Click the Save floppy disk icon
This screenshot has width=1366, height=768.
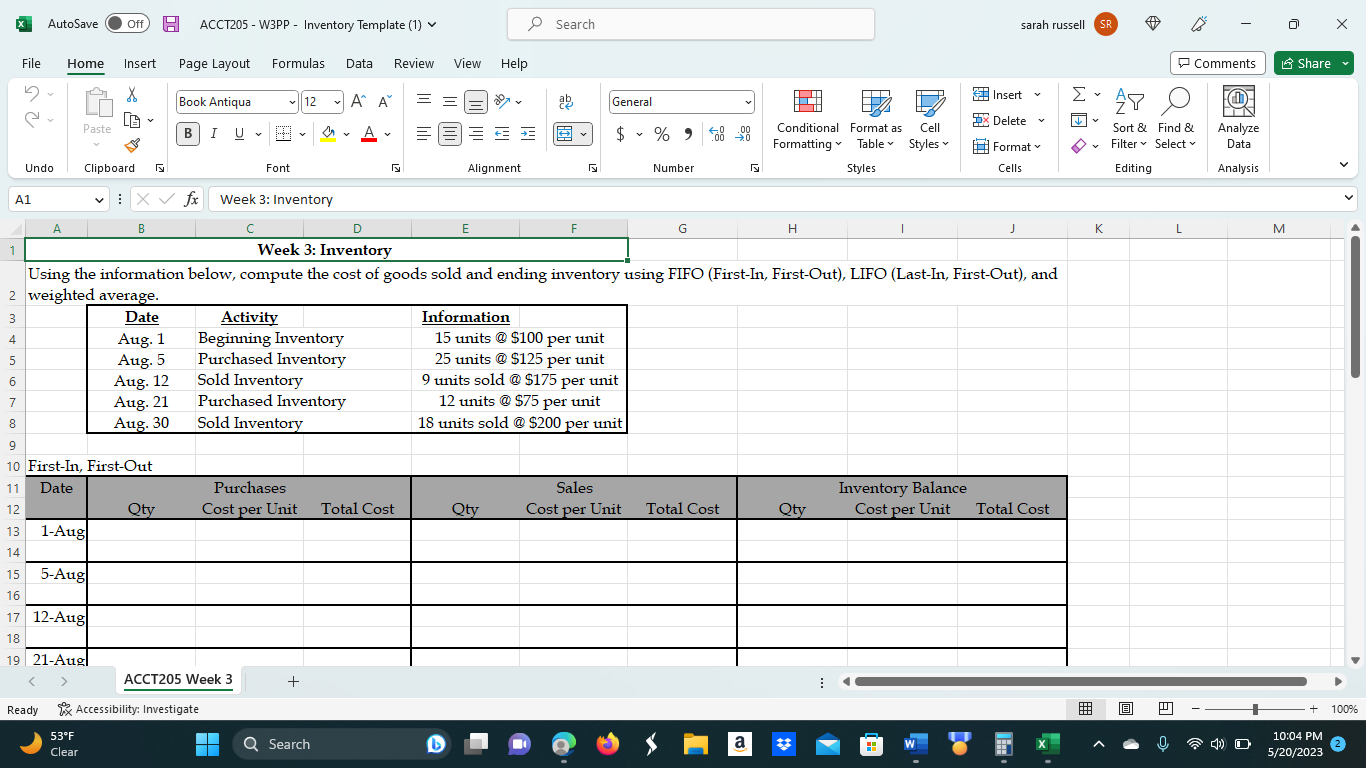[x=171, y=24]
